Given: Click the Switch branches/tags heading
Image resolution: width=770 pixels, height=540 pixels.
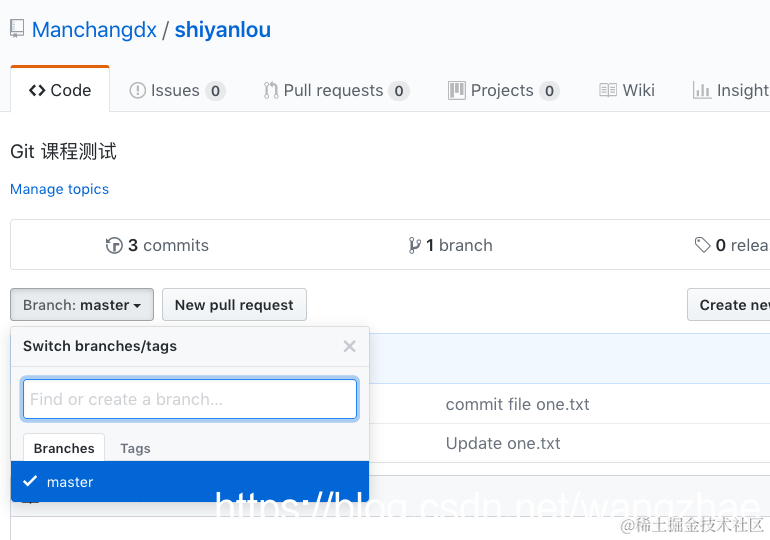Looking at the screenshot, I should tap(100, 346).
